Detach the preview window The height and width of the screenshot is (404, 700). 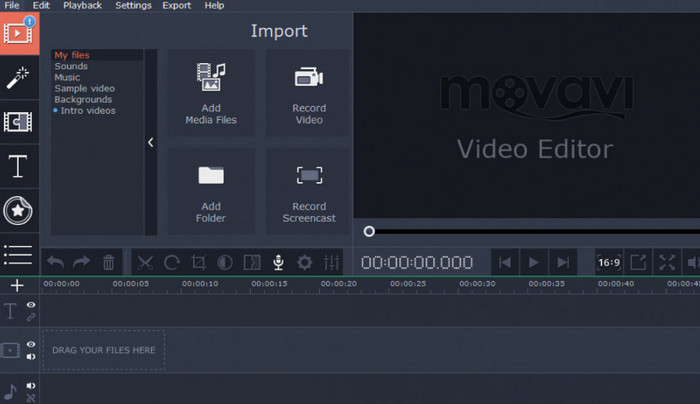pos(638,262)
